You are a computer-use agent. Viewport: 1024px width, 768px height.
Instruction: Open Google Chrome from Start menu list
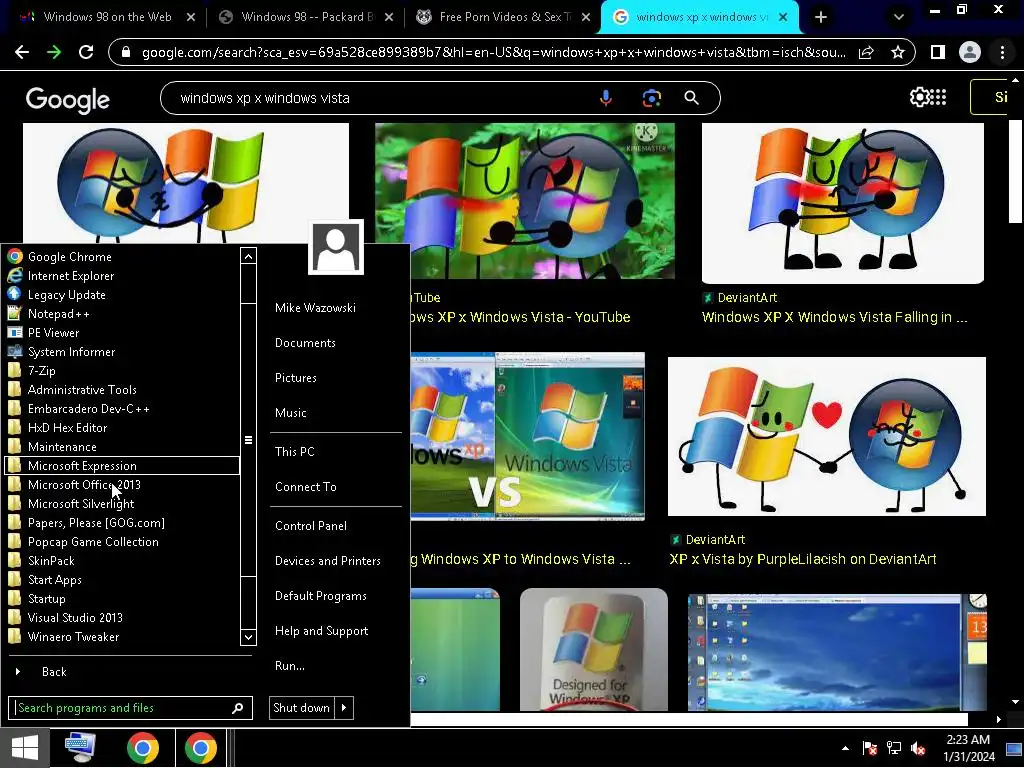click(123, 257)
